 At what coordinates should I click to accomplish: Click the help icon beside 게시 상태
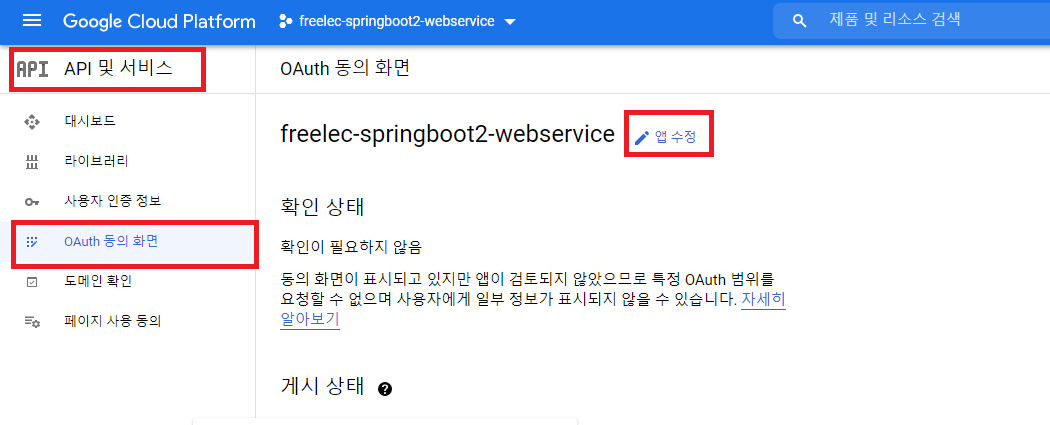(x=384, y=389)
